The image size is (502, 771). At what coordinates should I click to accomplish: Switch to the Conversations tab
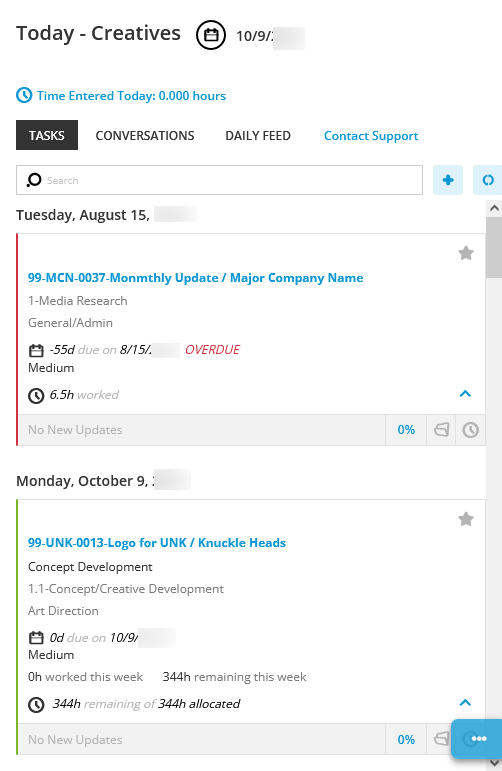[x=145, y=136]
